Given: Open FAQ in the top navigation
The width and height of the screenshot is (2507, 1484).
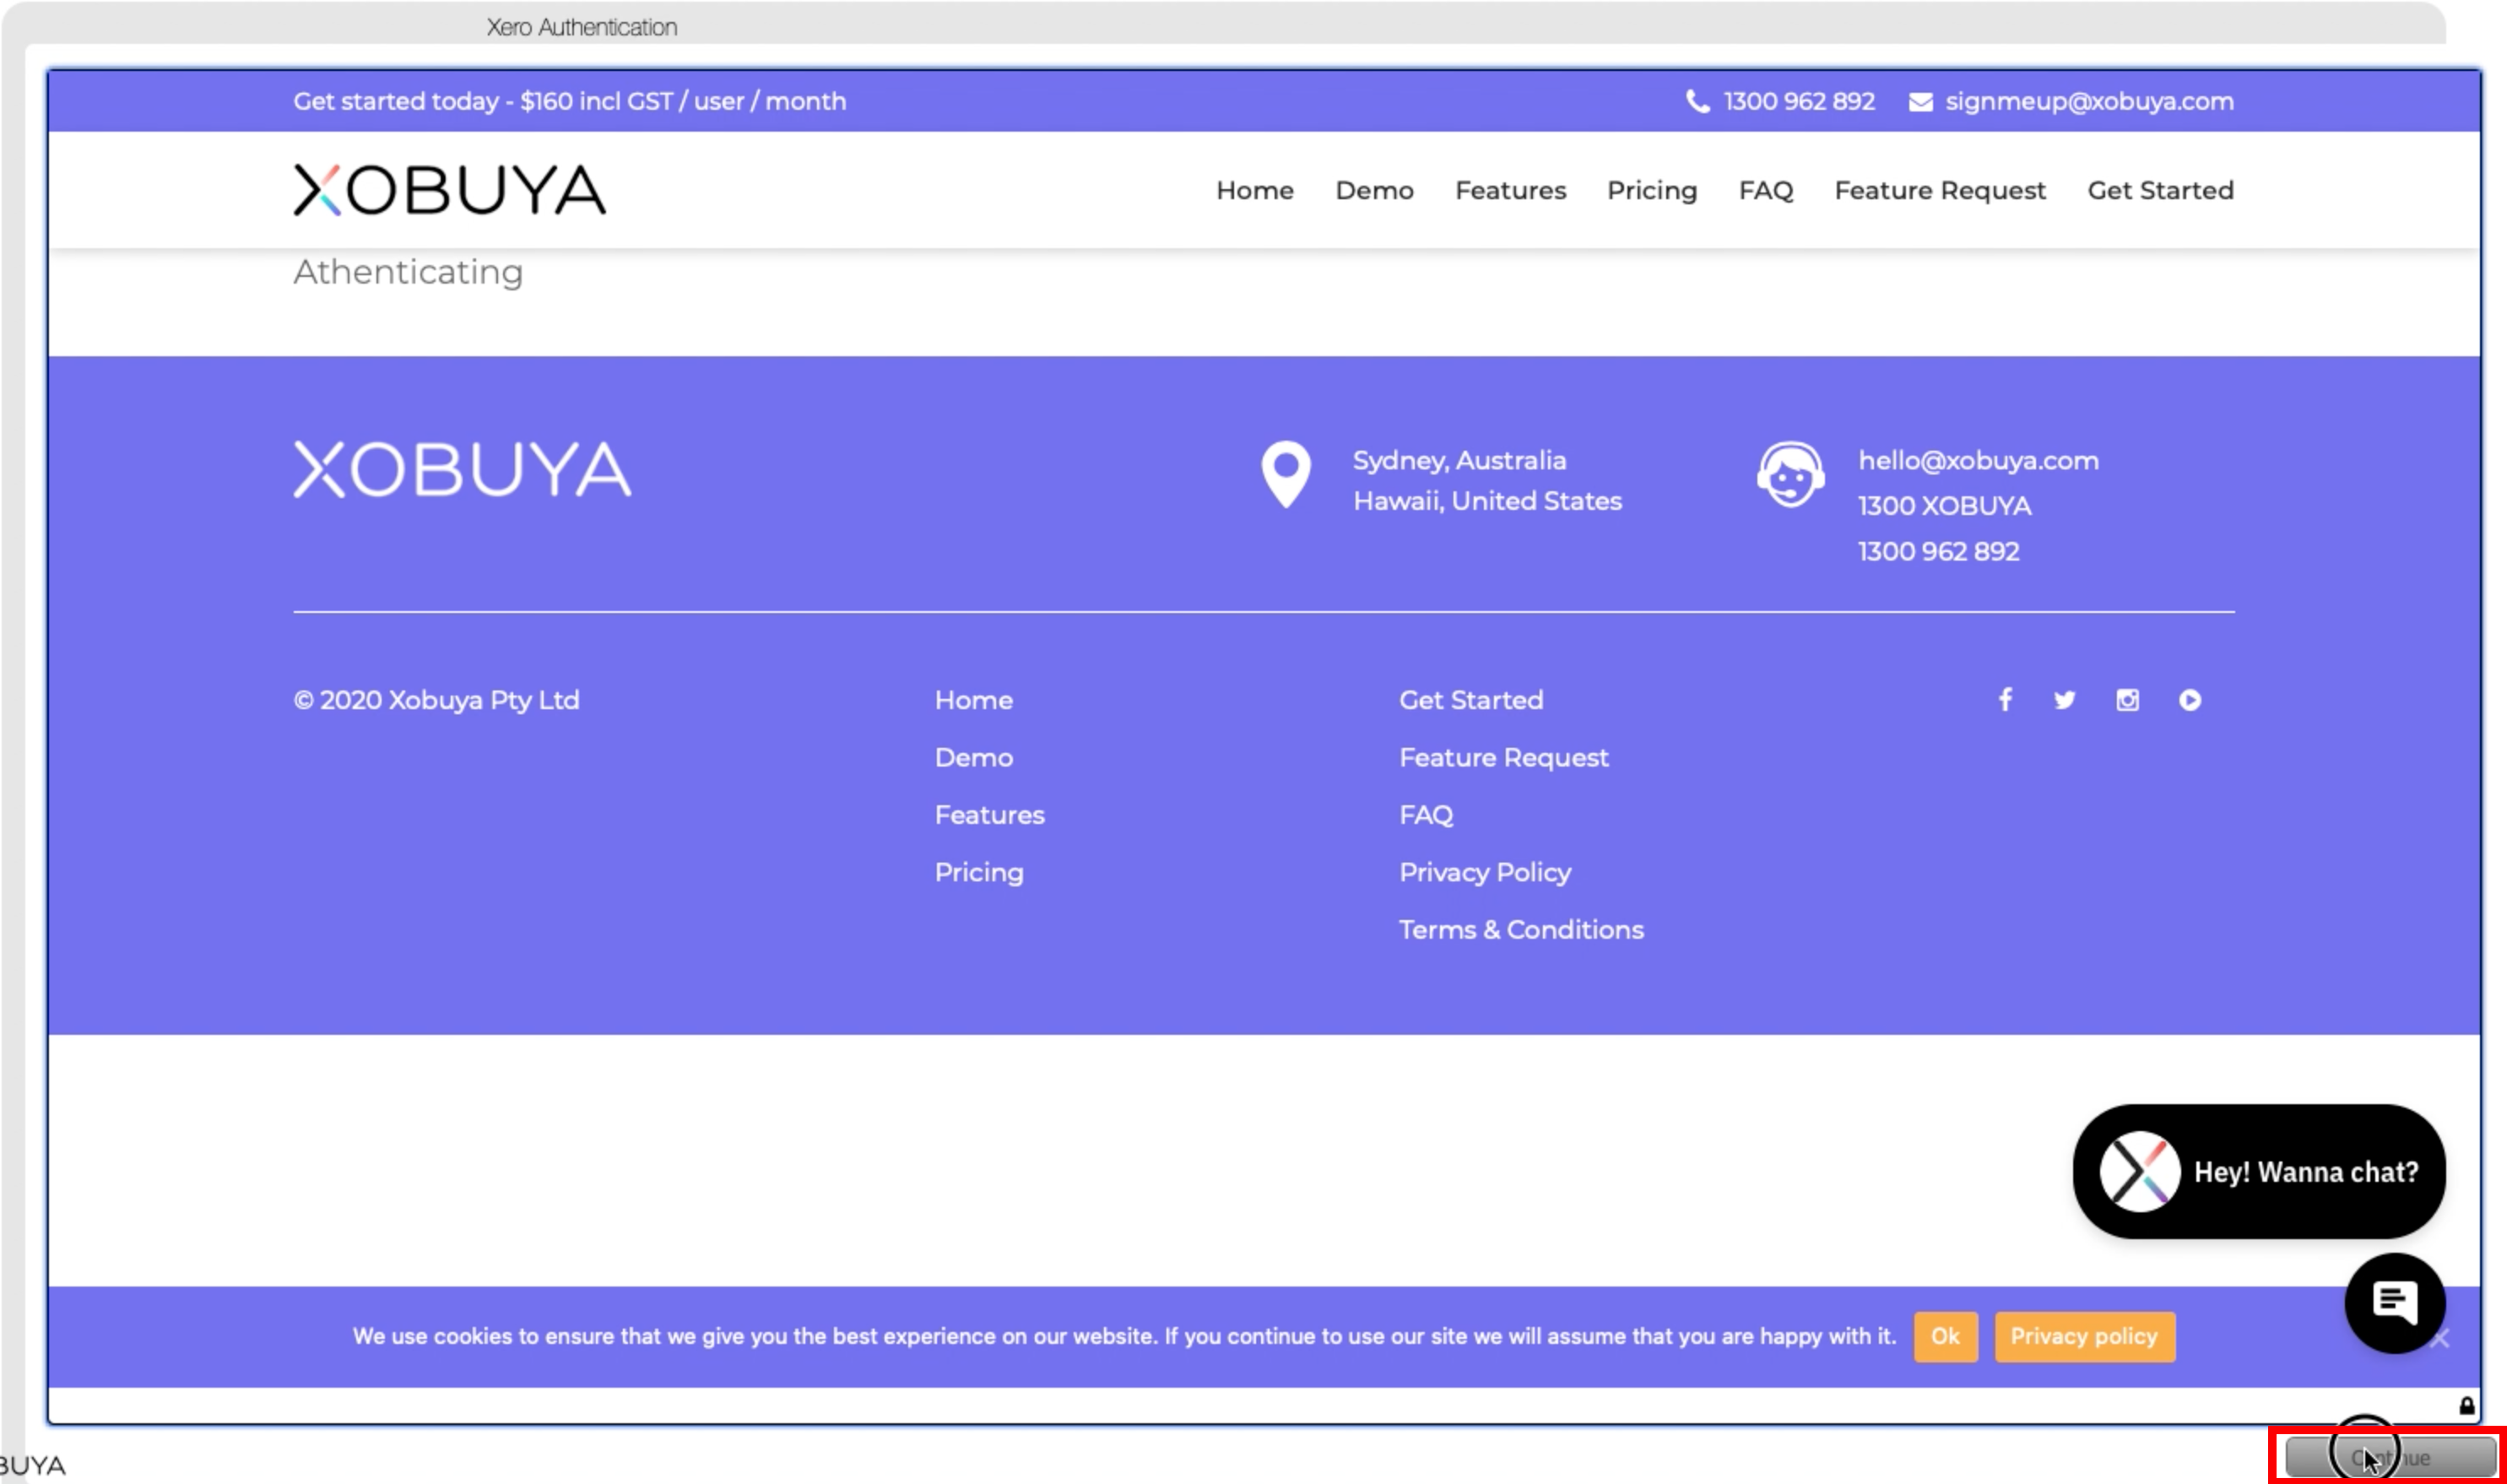Looking at the screenshot, I should 1765,190.
